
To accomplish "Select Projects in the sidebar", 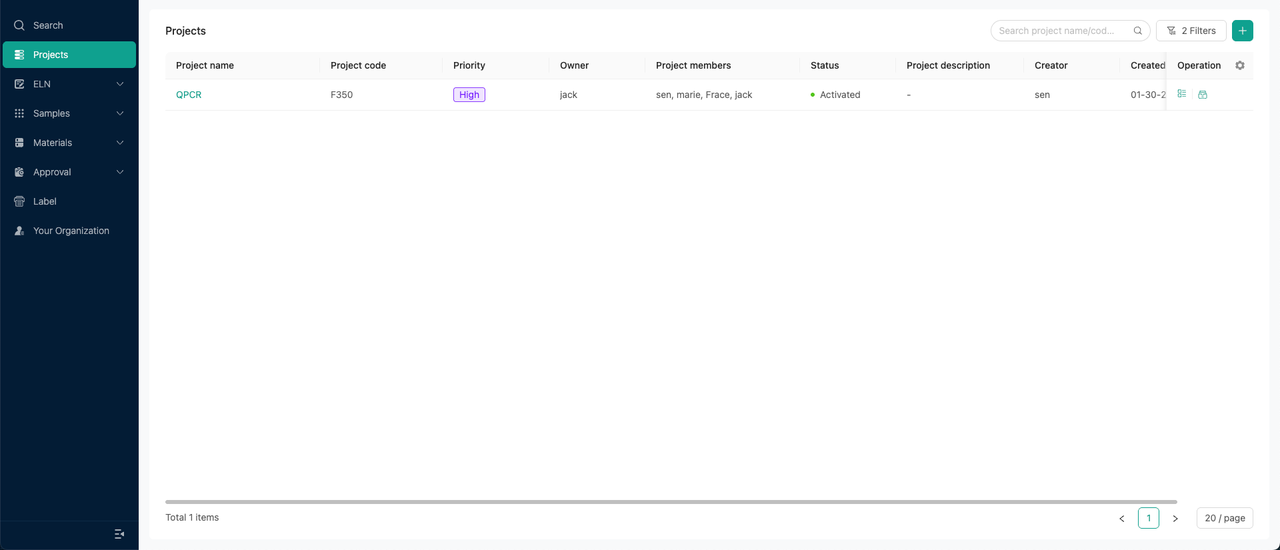I will (69, 55).
